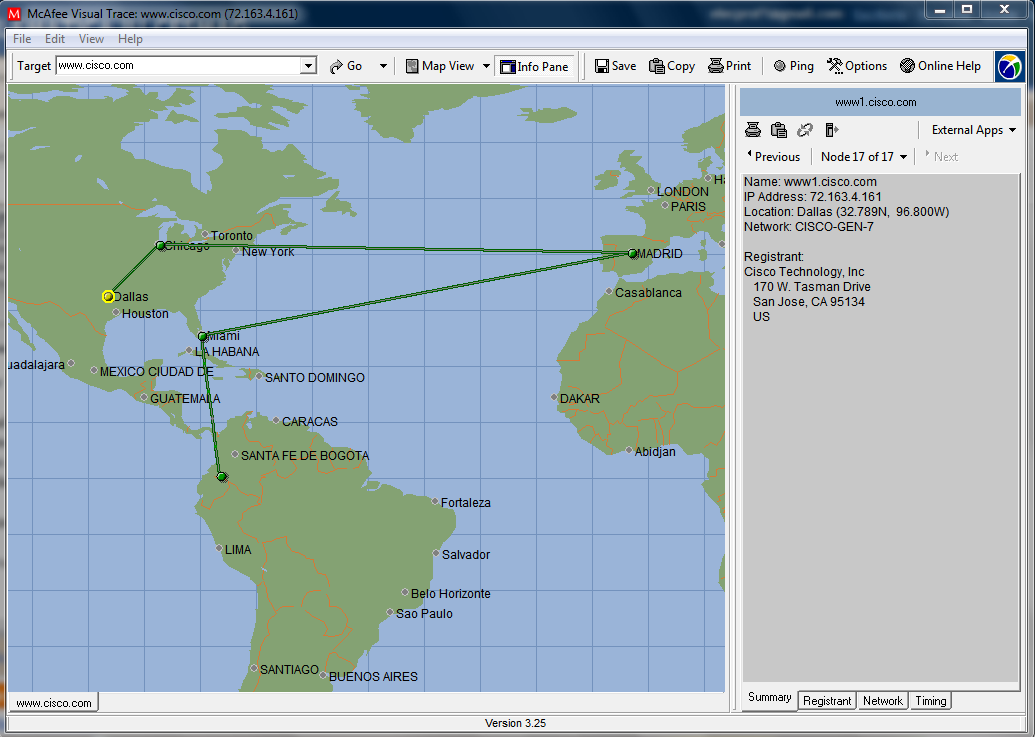Open the File menu

(22, 39)
